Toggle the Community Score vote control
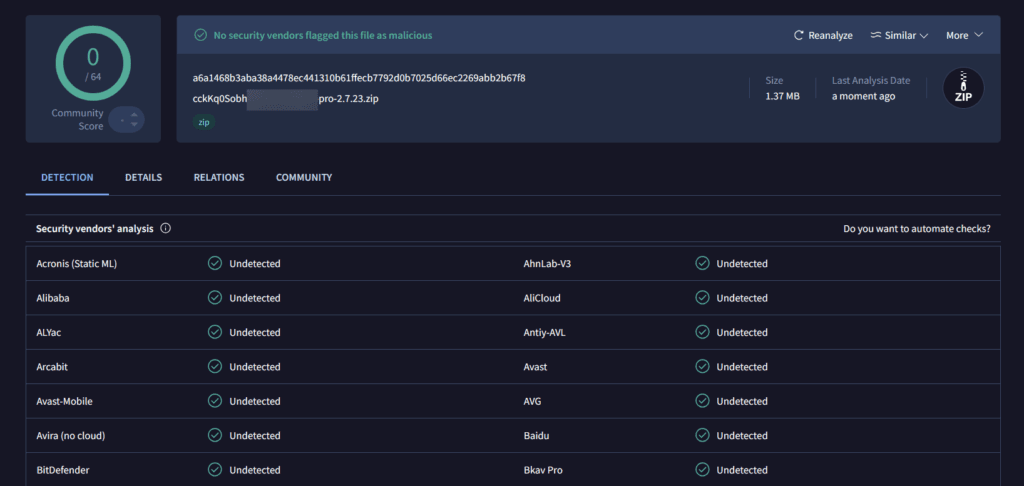 [x=127, y=120]
